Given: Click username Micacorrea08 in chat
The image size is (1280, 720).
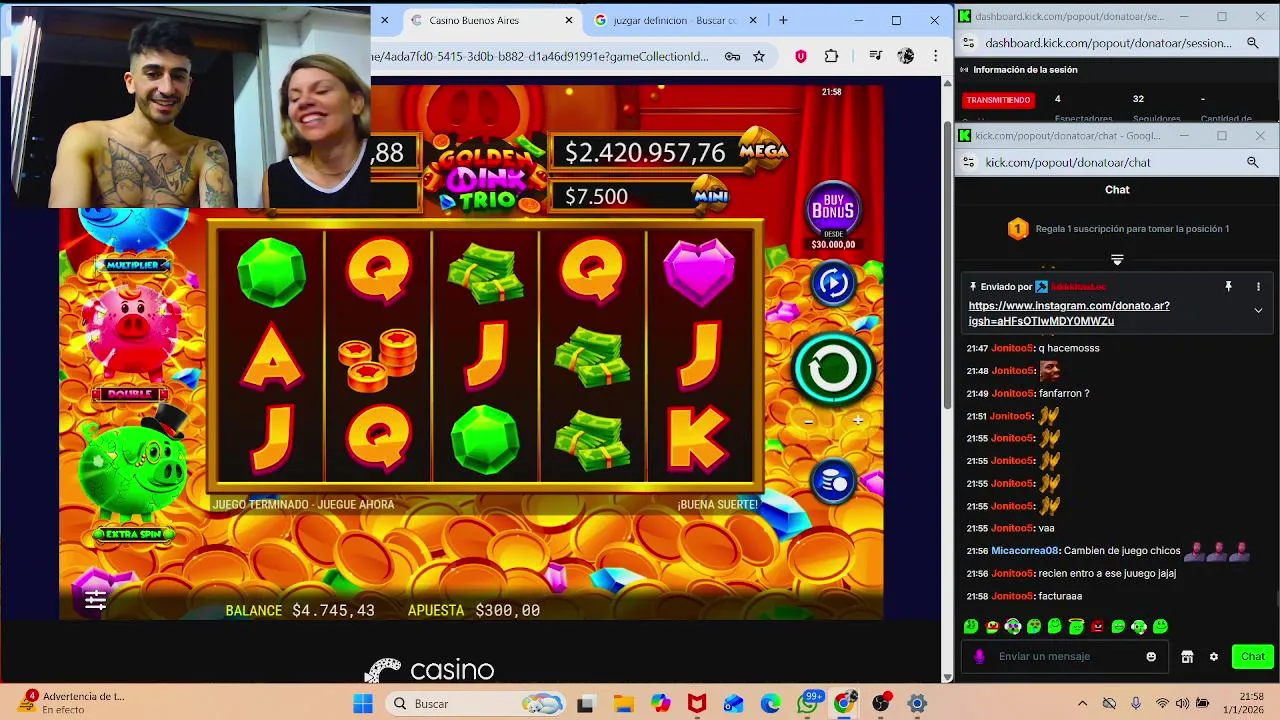Looking at the screenshot, I should [1025, 550].
